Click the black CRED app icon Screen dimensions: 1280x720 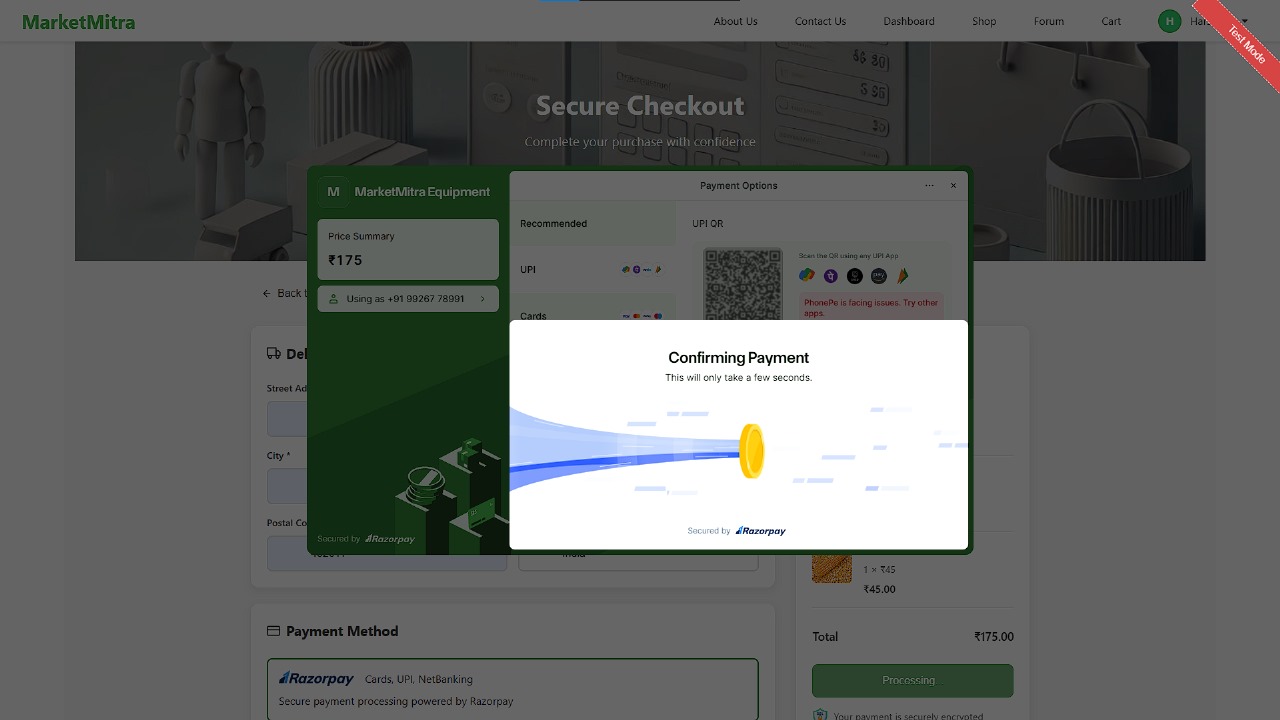pyautogui.click(x=855, y=276)
